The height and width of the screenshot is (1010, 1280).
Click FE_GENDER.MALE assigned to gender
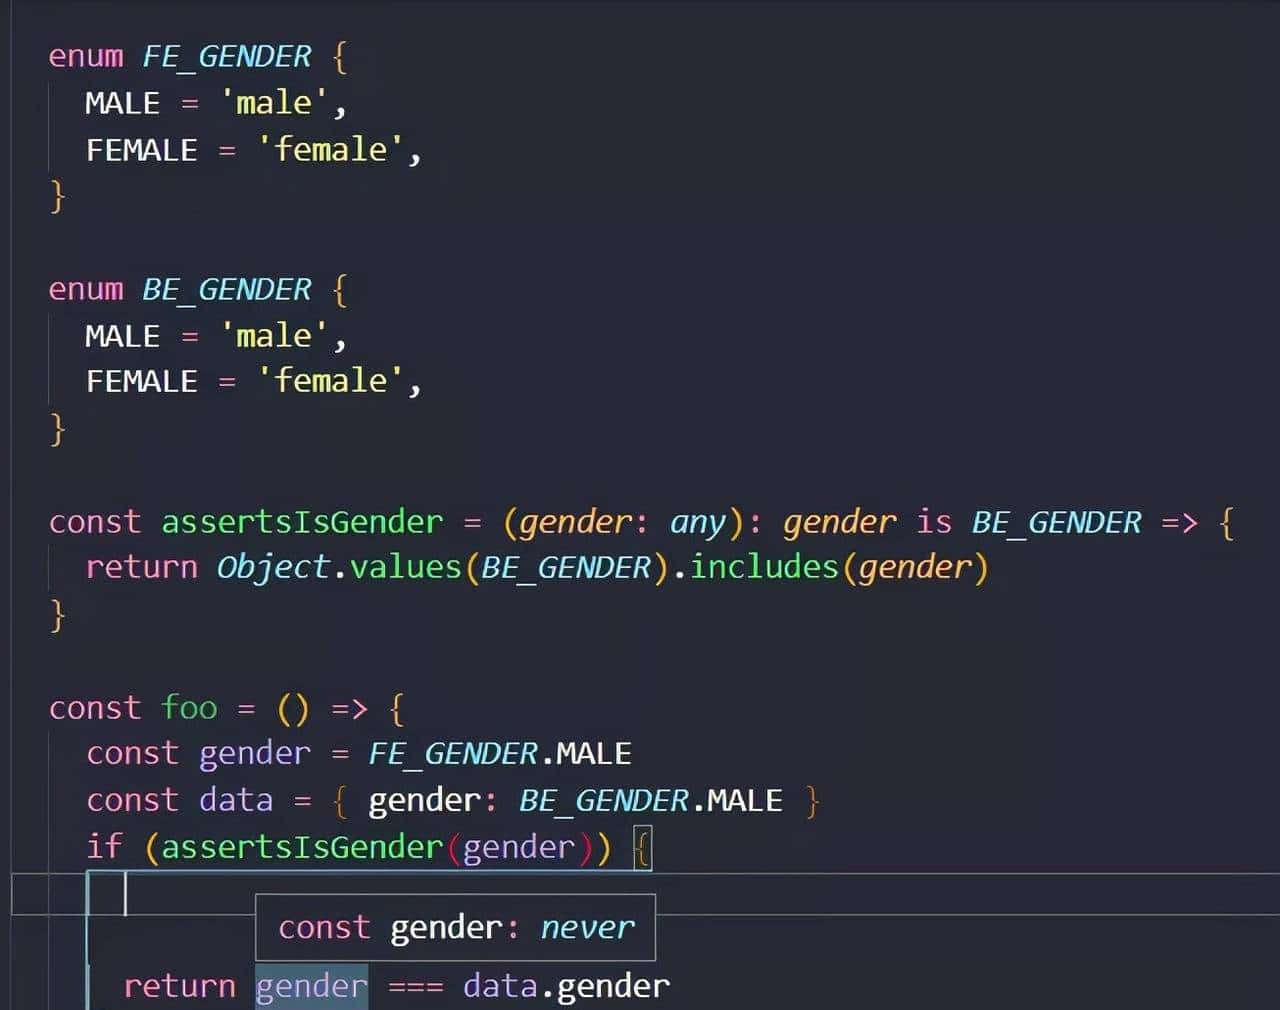(500, 752)
